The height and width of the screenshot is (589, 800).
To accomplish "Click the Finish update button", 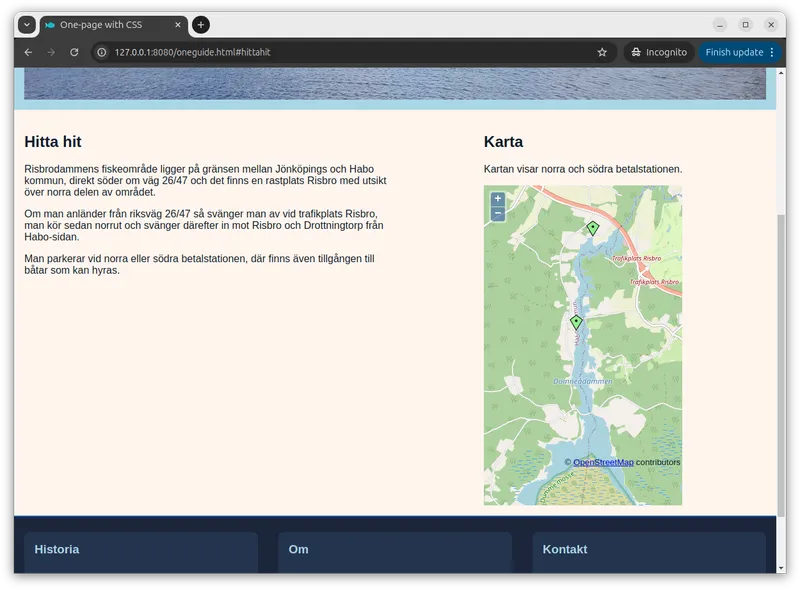I will pyautogui.click(x=734, y=52).
